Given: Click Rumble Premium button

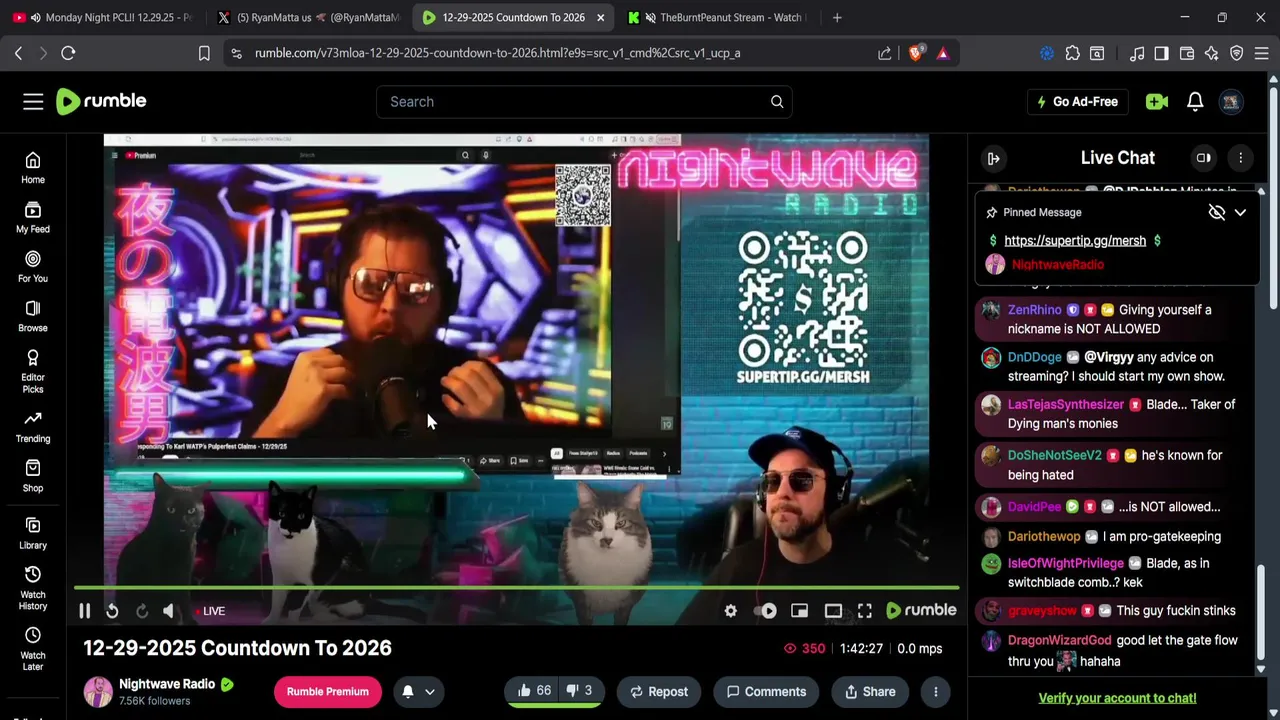Looking at the screenshot, I should pyautogui.click(x=328, y=691).
